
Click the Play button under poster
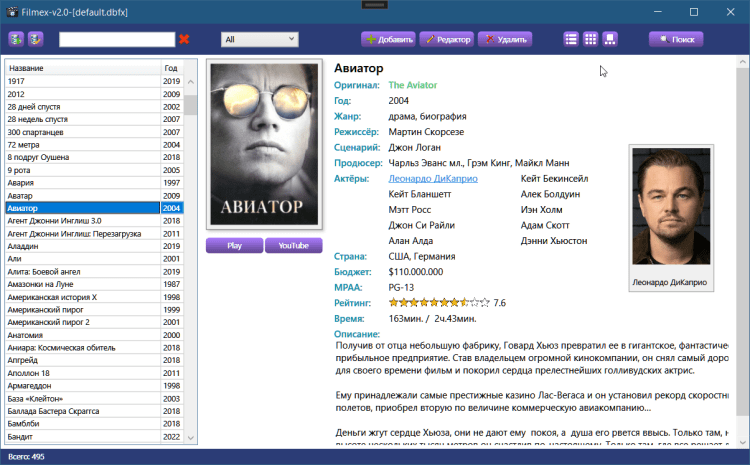pyautogui.click(x=234, y=245)
